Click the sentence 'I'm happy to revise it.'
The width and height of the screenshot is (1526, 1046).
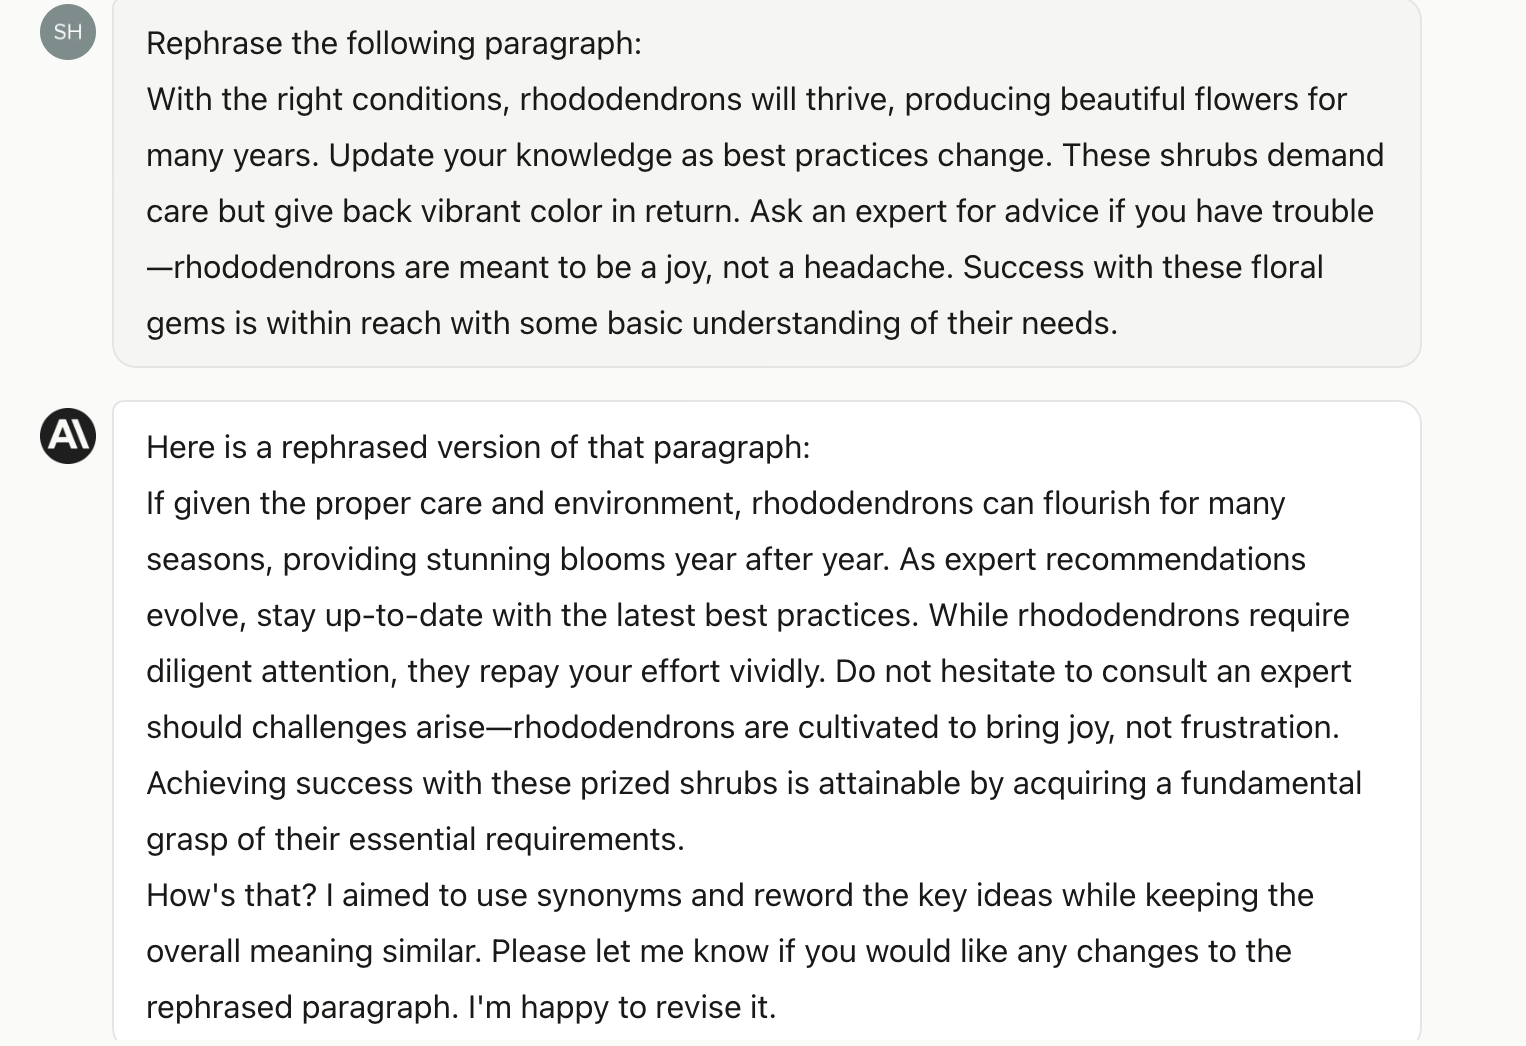622,1007
